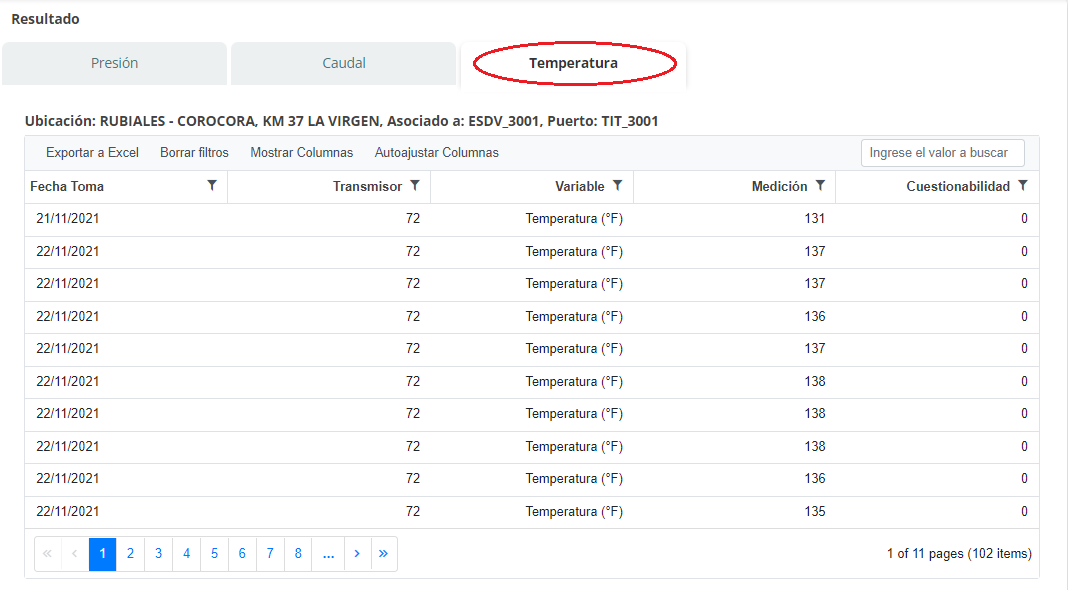Viewport: 1068px width, 590px height.
Task: Navigate to page 8 in pagination
Action: point(298,554)
